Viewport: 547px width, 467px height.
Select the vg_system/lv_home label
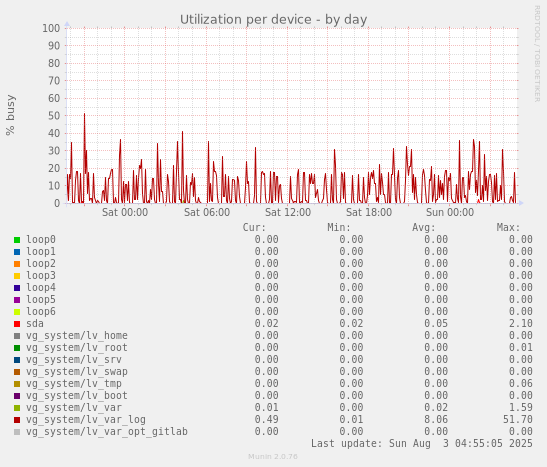point(77,336)
